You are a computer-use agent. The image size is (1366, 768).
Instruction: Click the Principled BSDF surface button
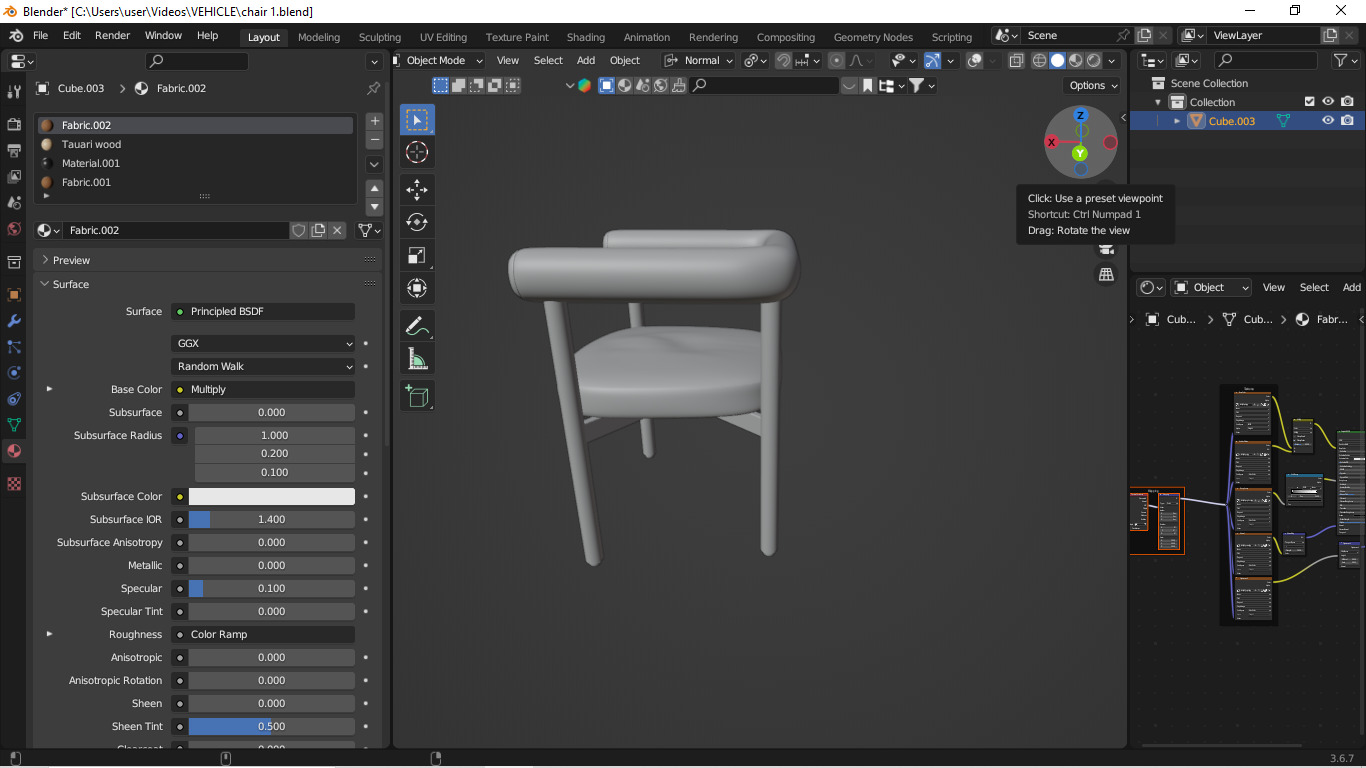pos(263,311)
